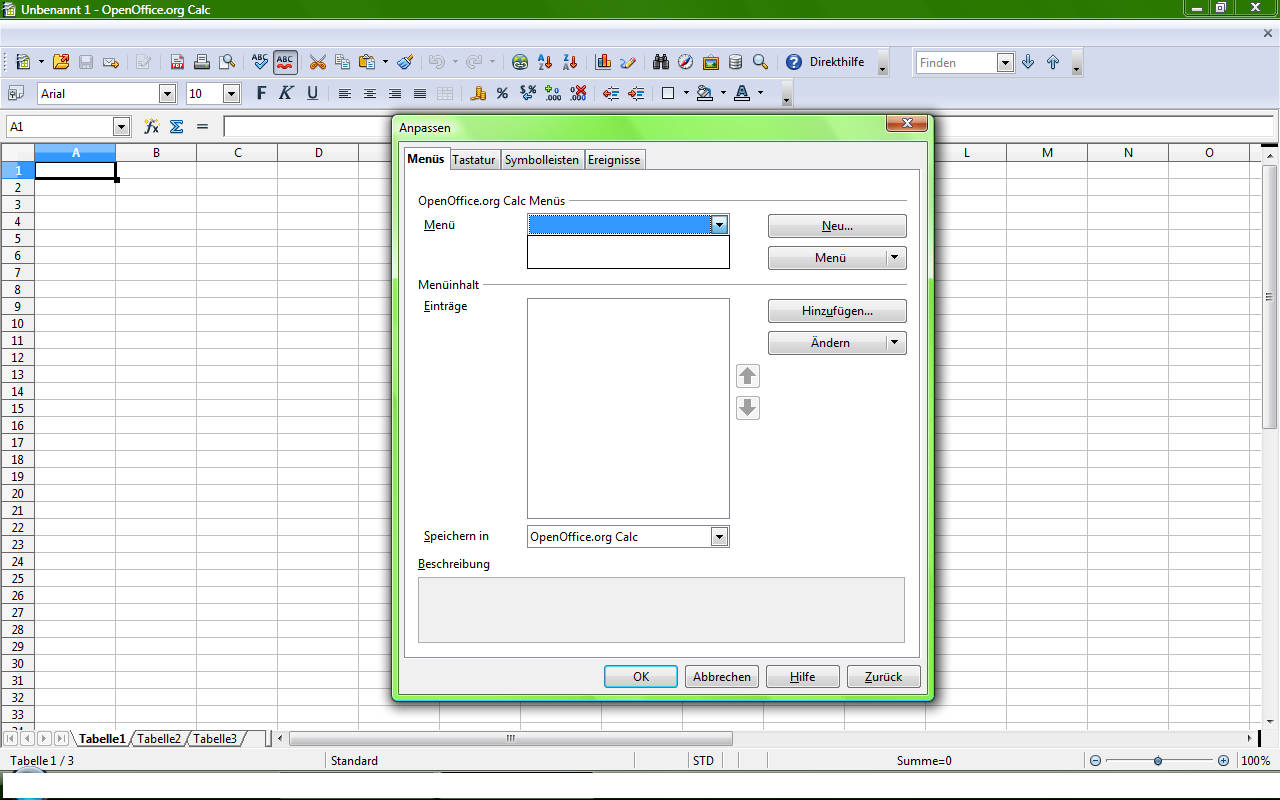Open the chart insertion tool

pos(603,62)
